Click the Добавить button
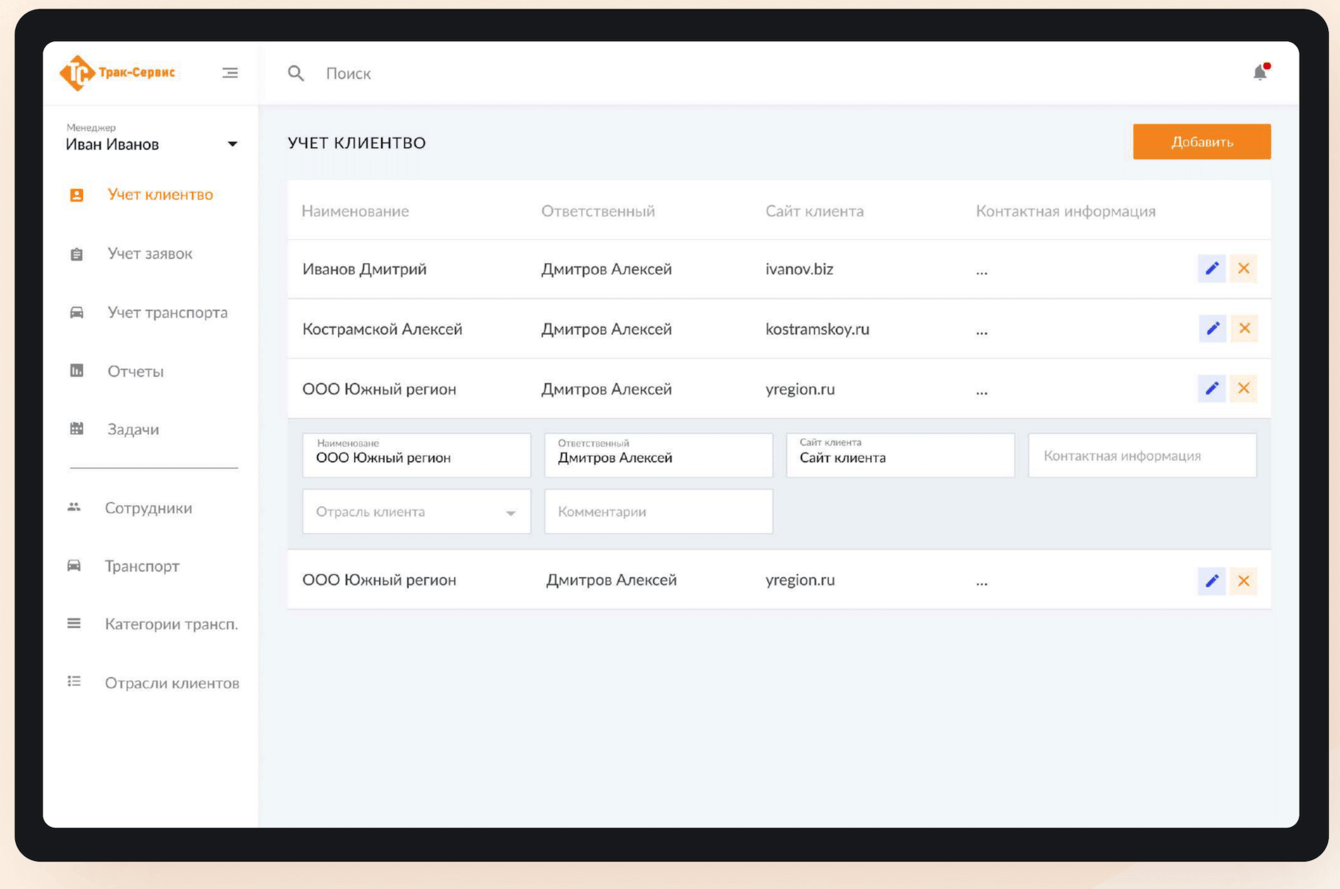This screenshot has width=1340, height=889. click(x=1201, y=142)
